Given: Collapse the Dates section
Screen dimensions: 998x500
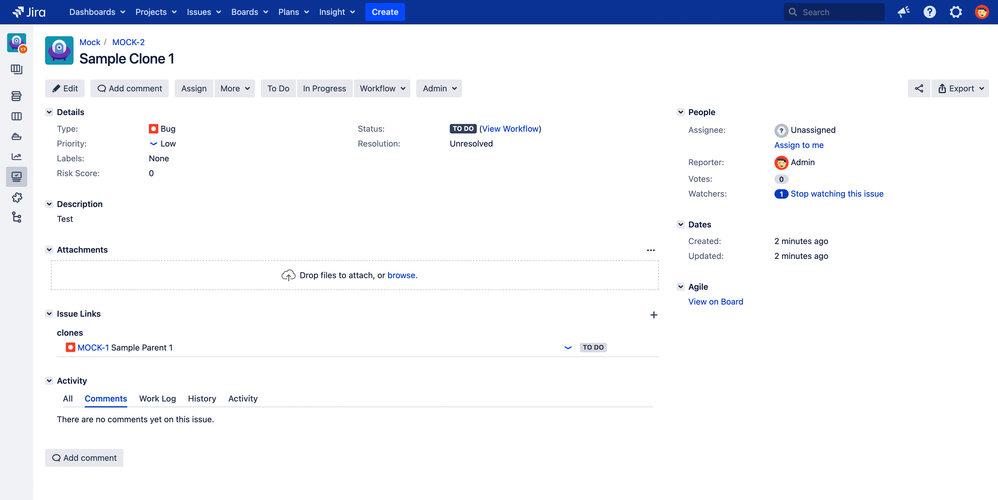Looking at the screenshot, I should click(680, 225).
